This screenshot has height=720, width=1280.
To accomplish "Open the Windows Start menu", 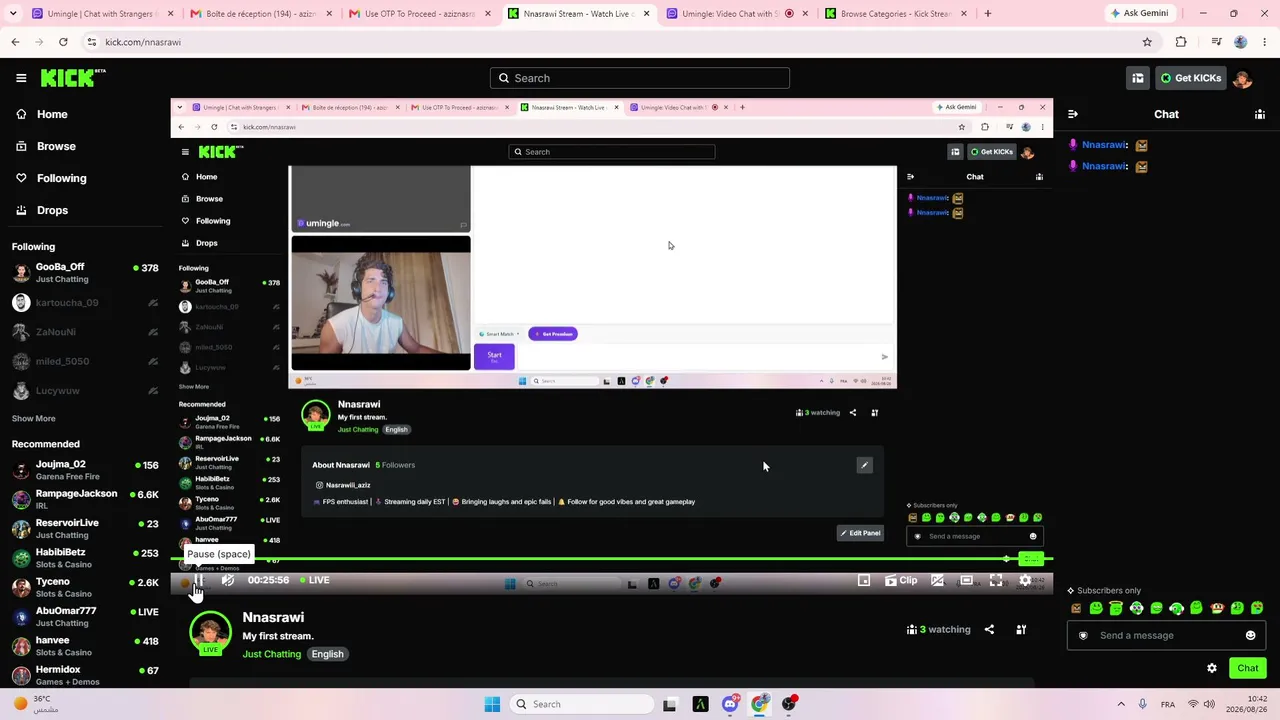I will click(492, 704).
